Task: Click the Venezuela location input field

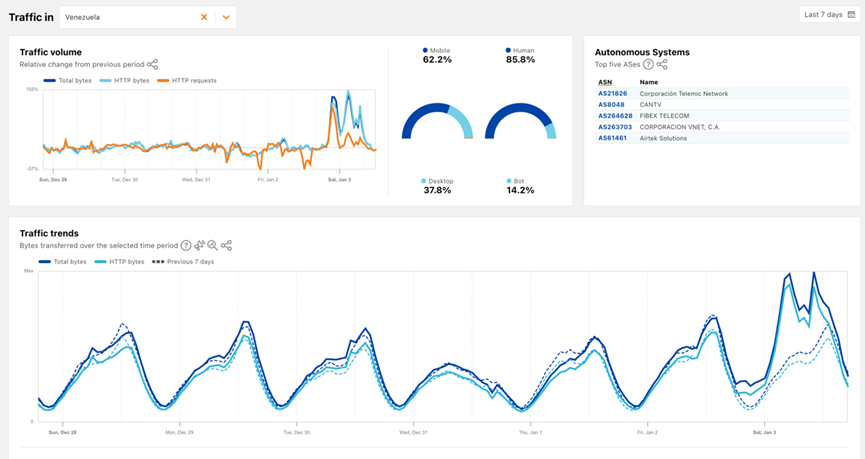Action: click(x=125, y=17)
